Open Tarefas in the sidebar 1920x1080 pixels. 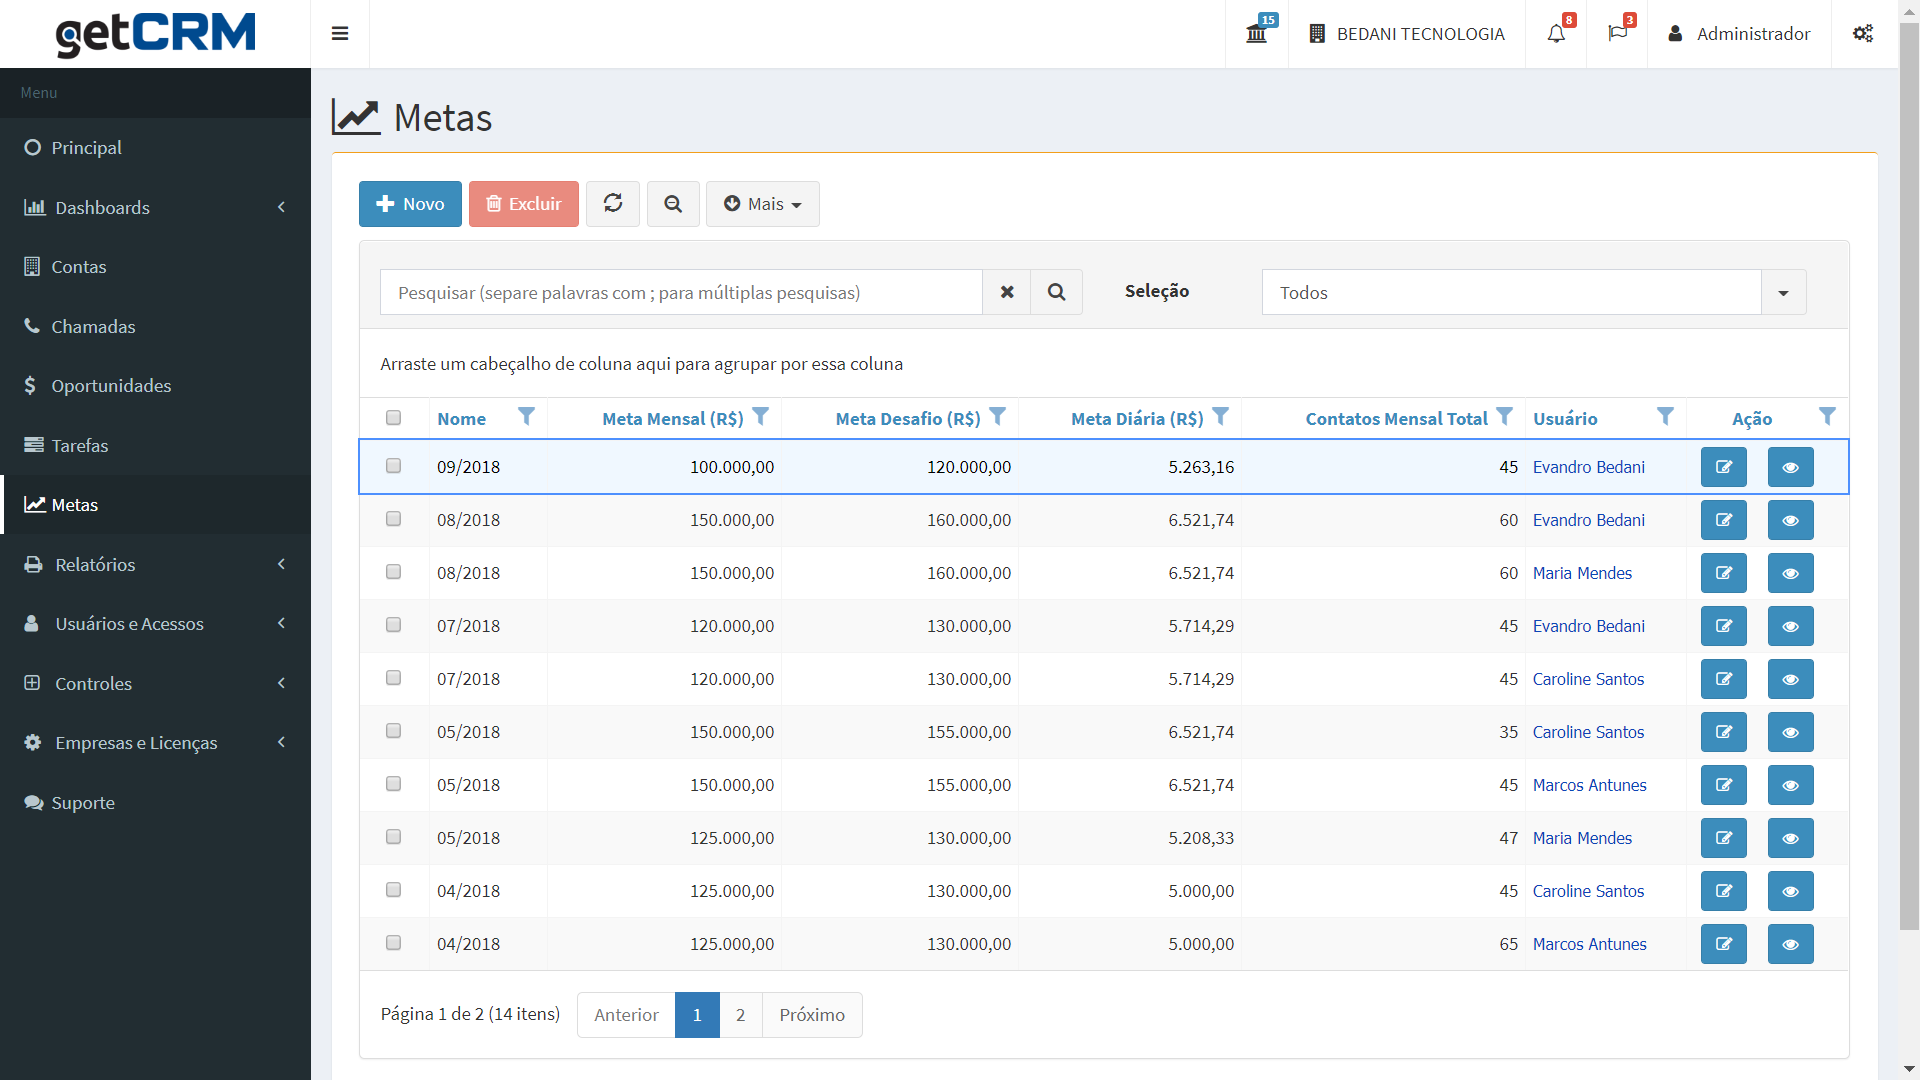[155, 445]
